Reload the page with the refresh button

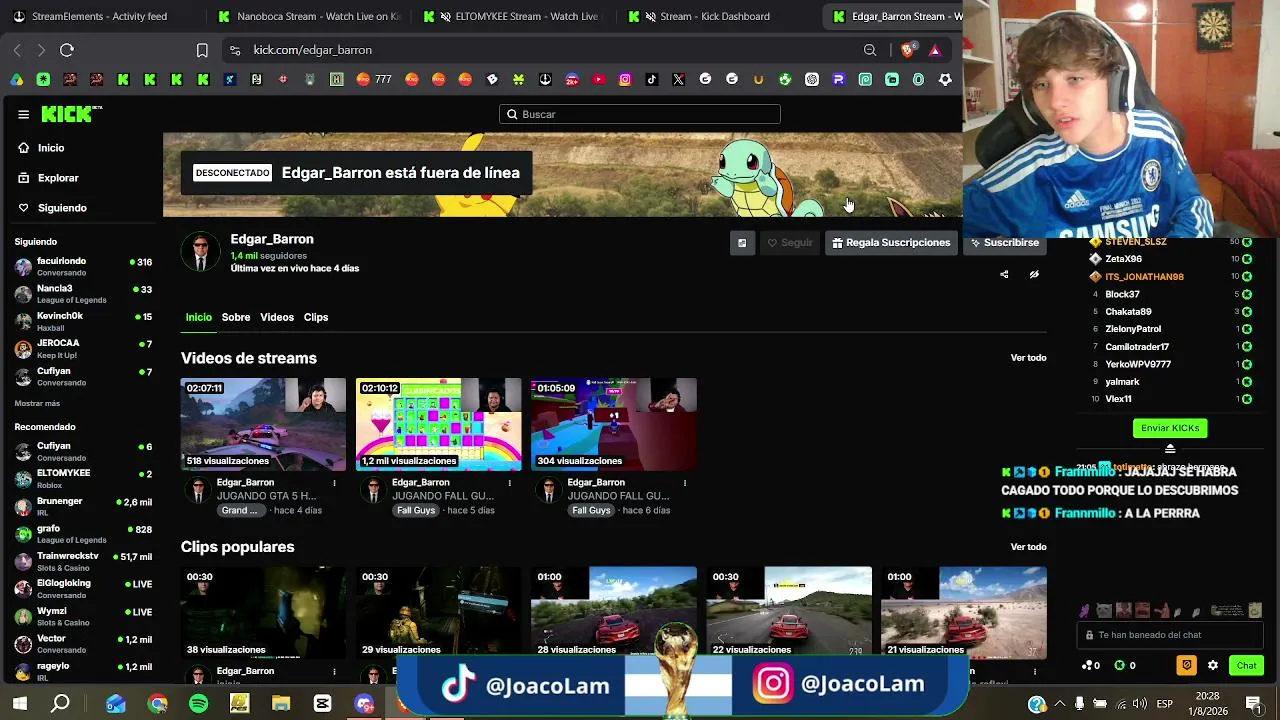coord(67,50)
